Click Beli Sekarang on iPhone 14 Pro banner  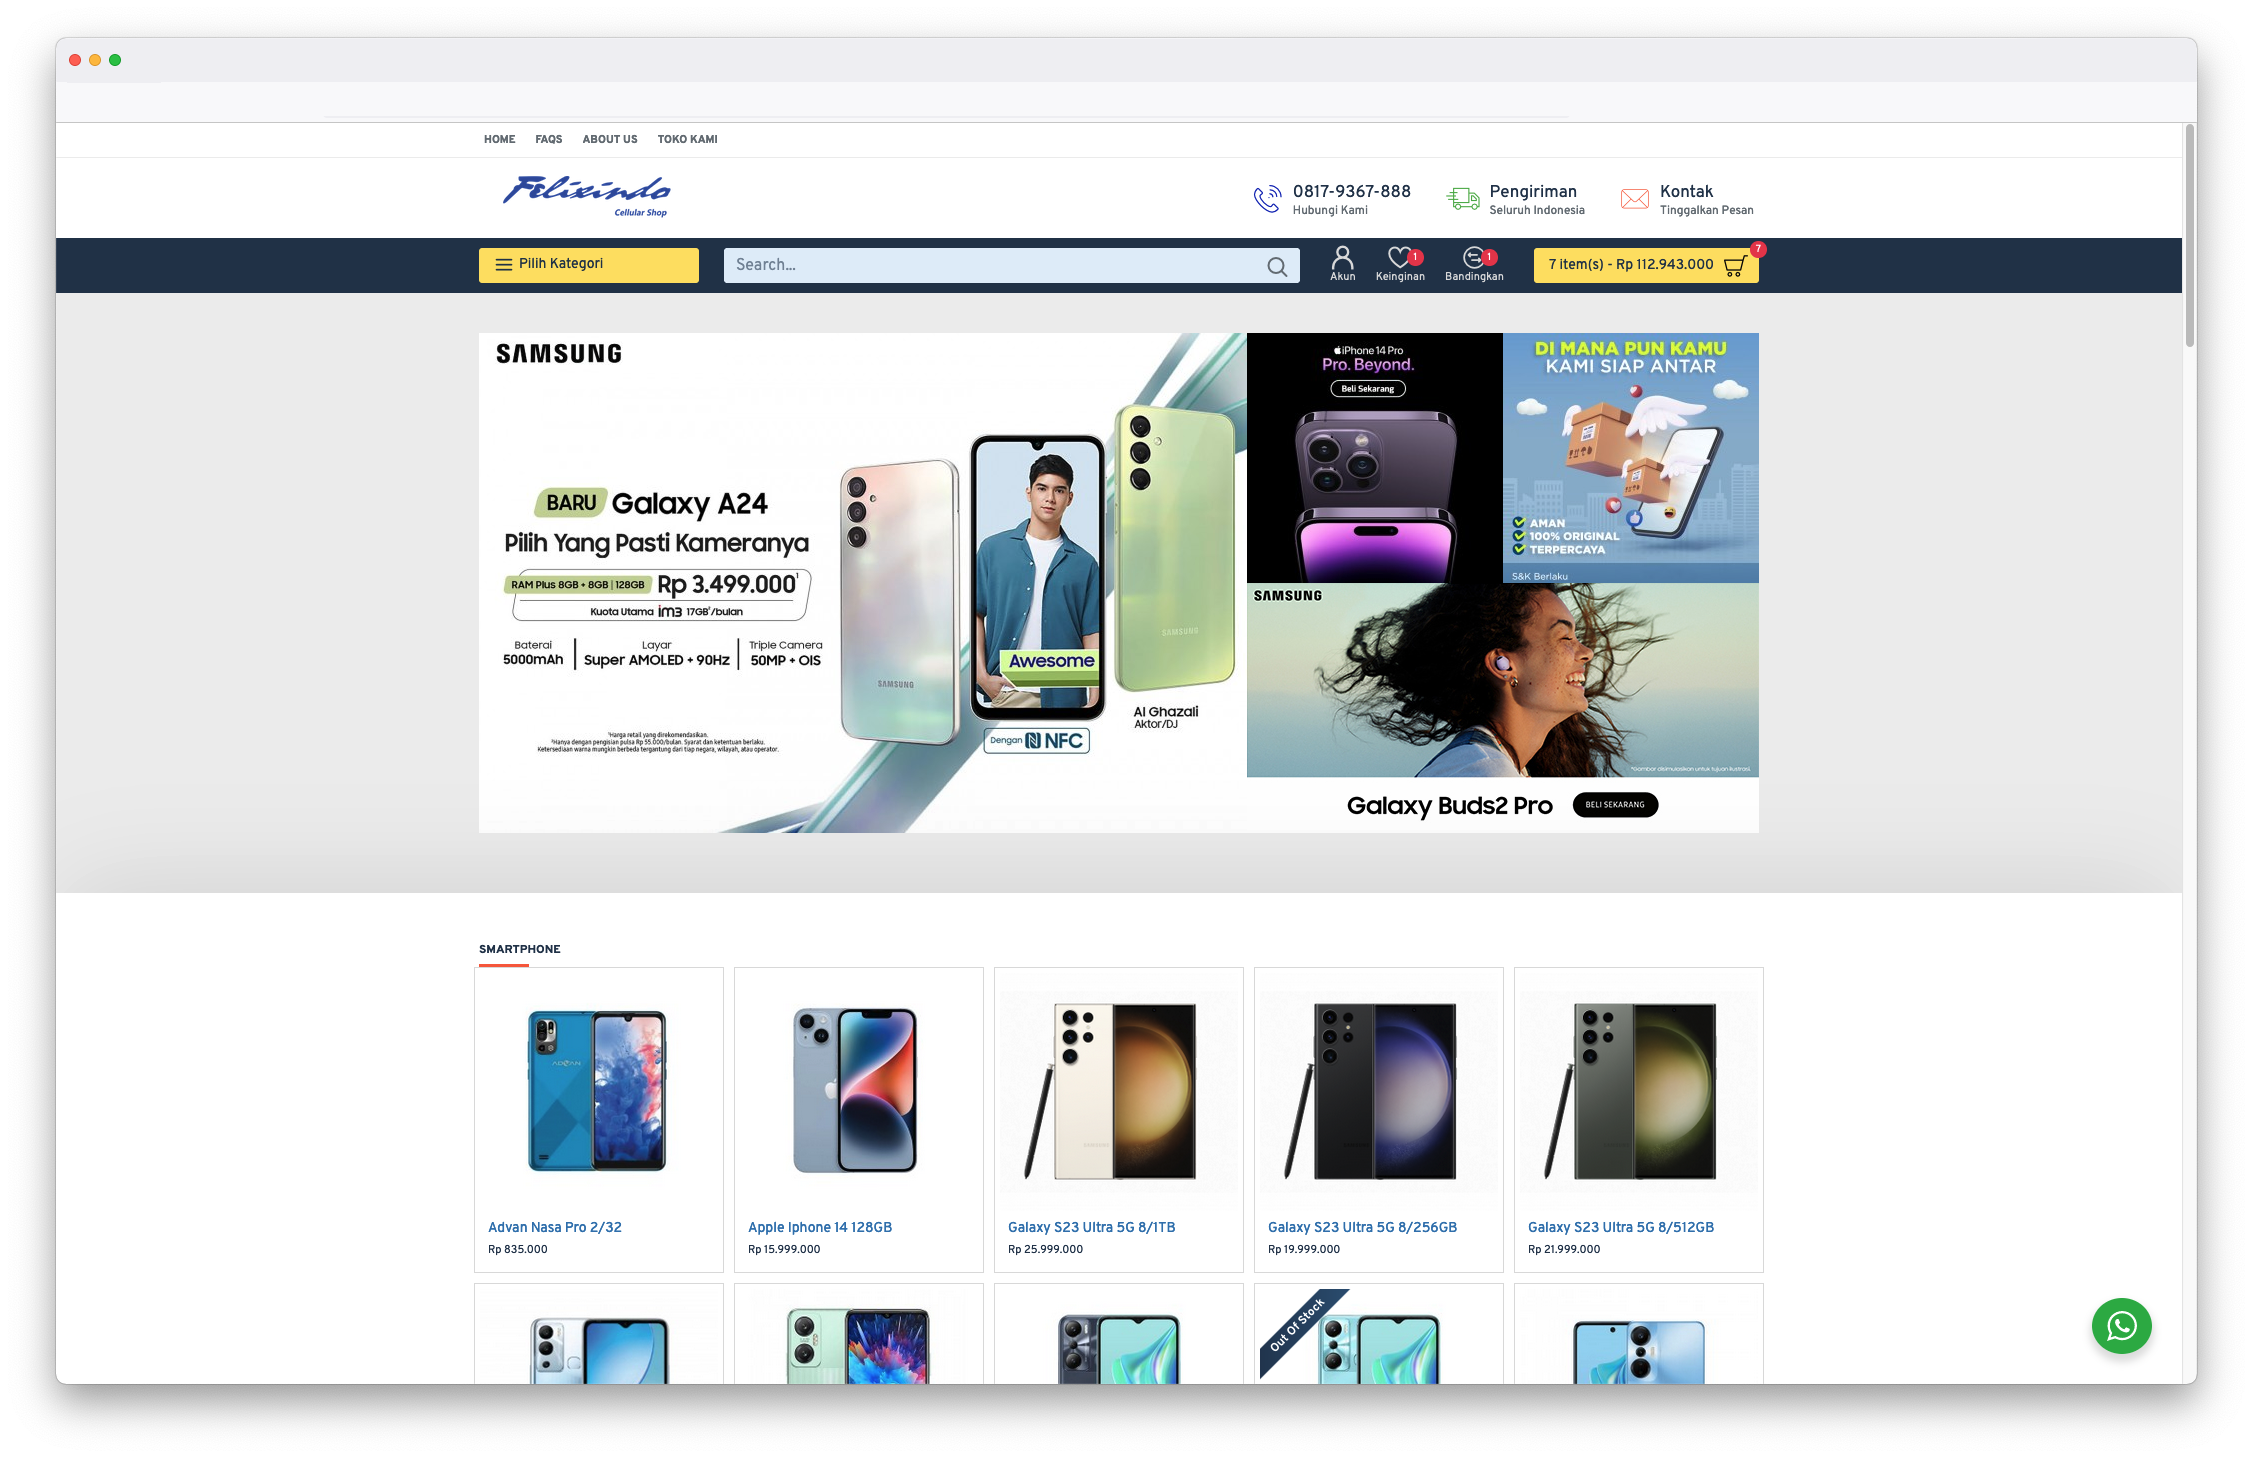pos(1367,389)
